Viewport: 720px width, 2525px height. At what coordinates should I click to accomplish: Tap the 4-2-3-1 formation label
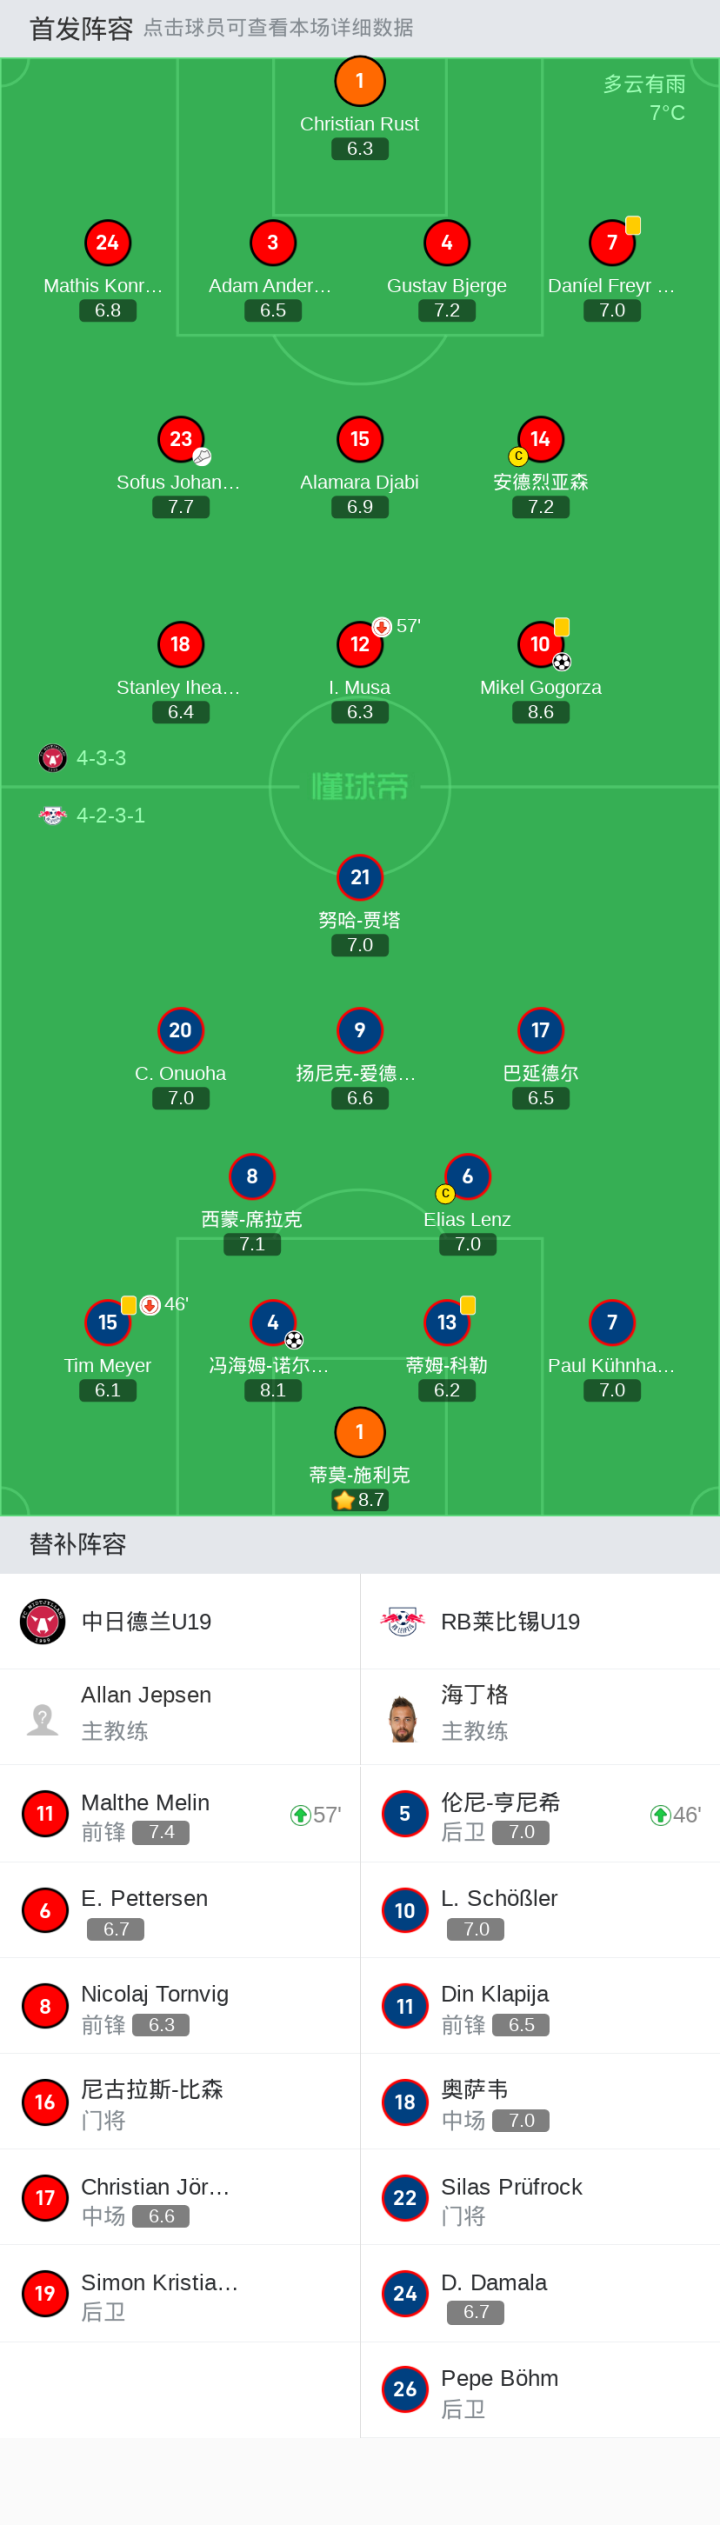pos(111,815)
